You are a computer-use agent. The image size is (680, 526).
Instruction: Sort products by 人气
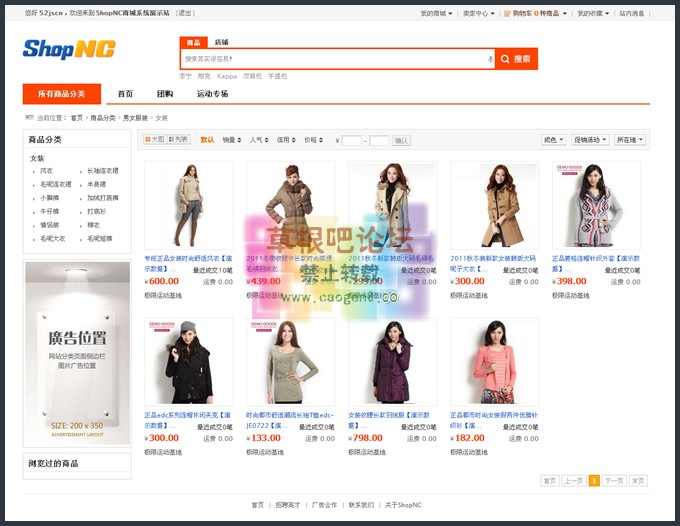(x=258, y=140)
